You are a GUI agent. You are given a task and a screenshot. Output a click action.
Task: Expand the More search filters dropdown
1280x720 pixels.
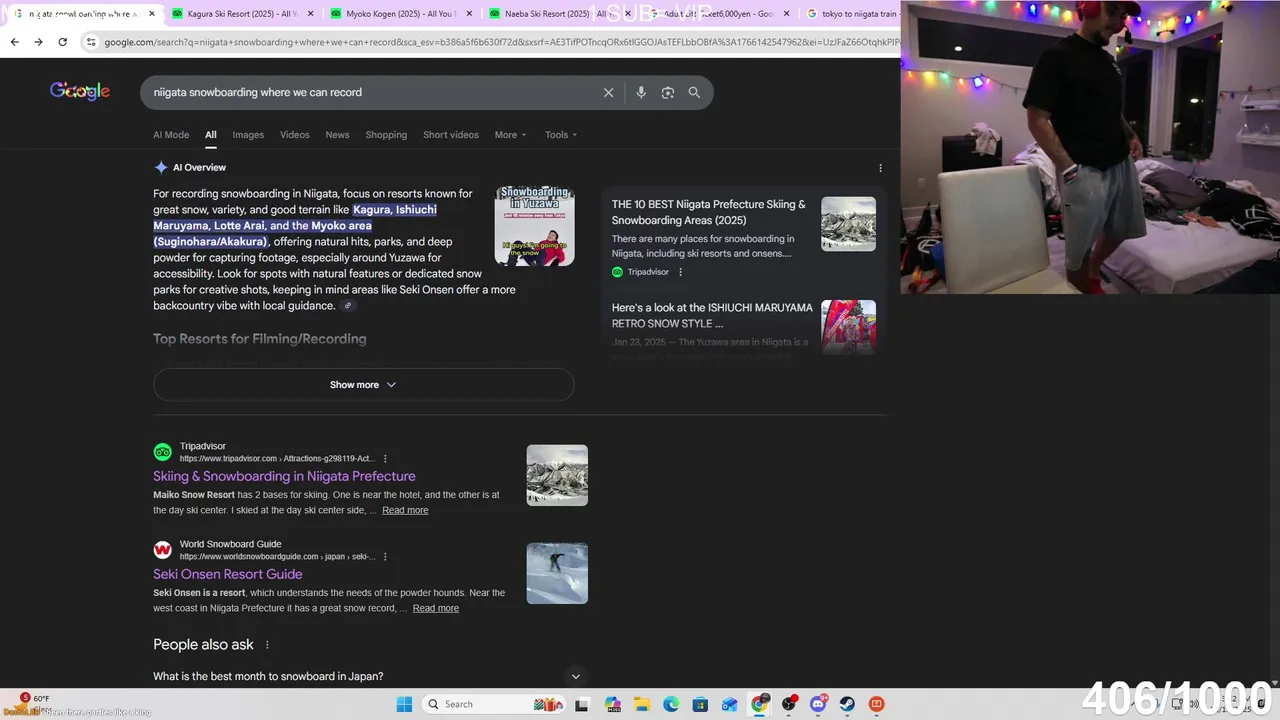510,135
